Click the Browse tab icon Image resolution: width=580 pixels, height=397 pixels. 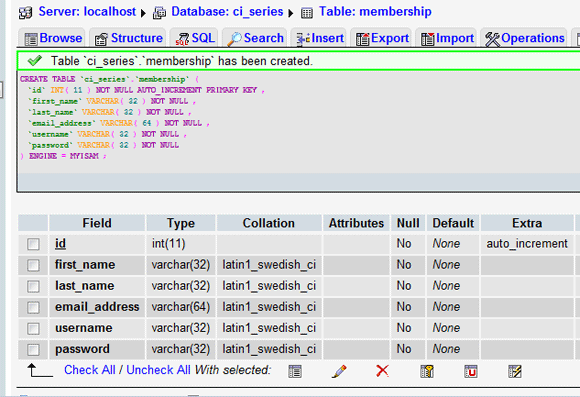[31, 39]
